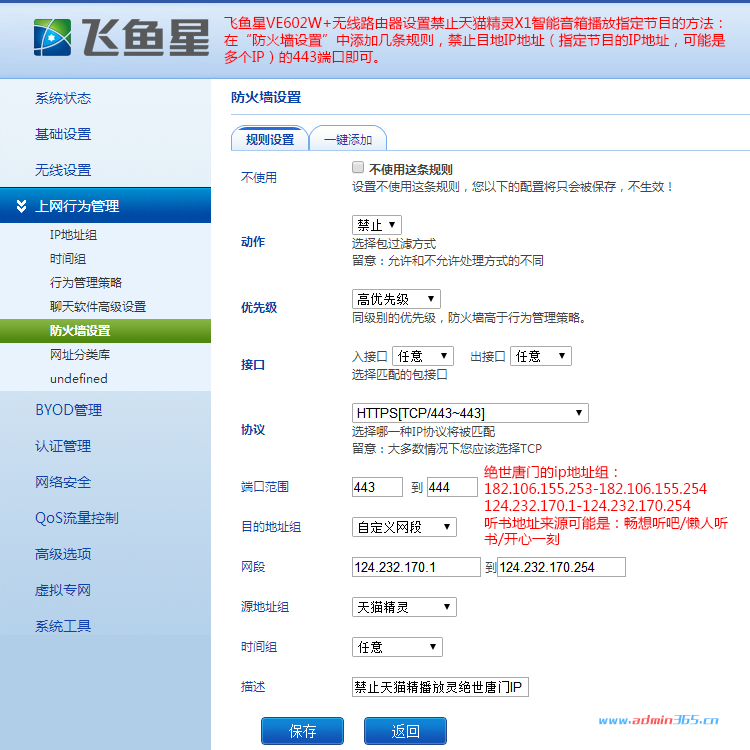The height and width of the screenshot is (750, 750).
Task: Open 上网行为管理 menu section
Action: point(105,206)
